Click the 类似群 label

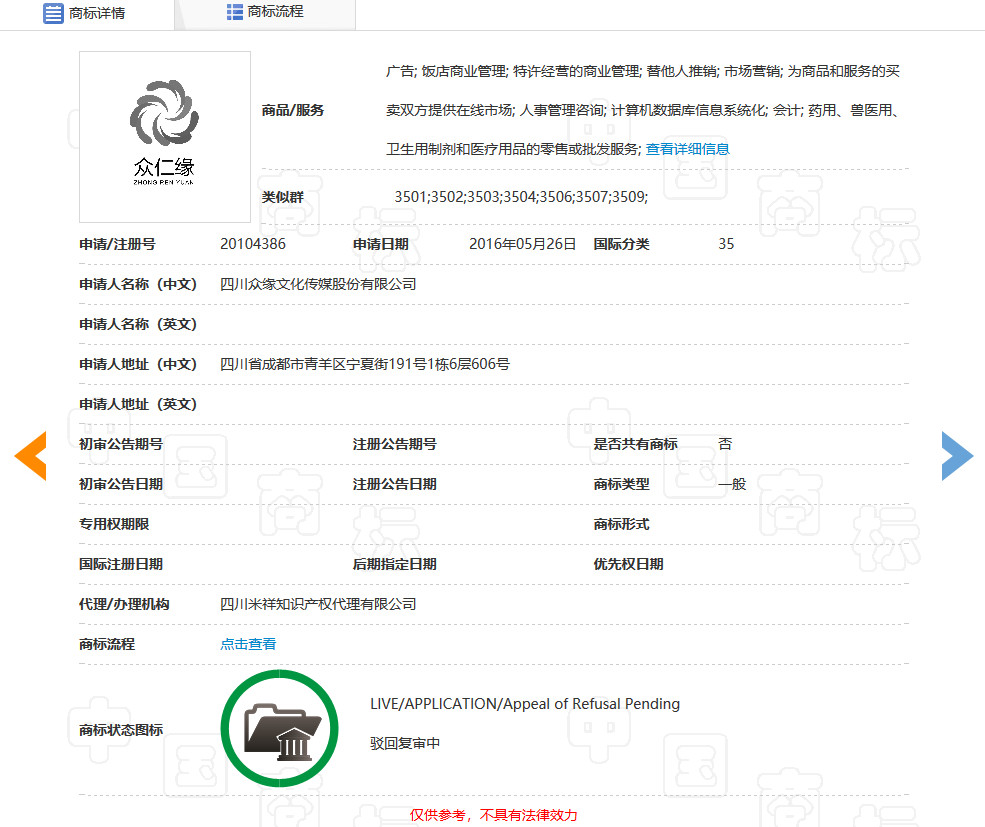(283, 197)
